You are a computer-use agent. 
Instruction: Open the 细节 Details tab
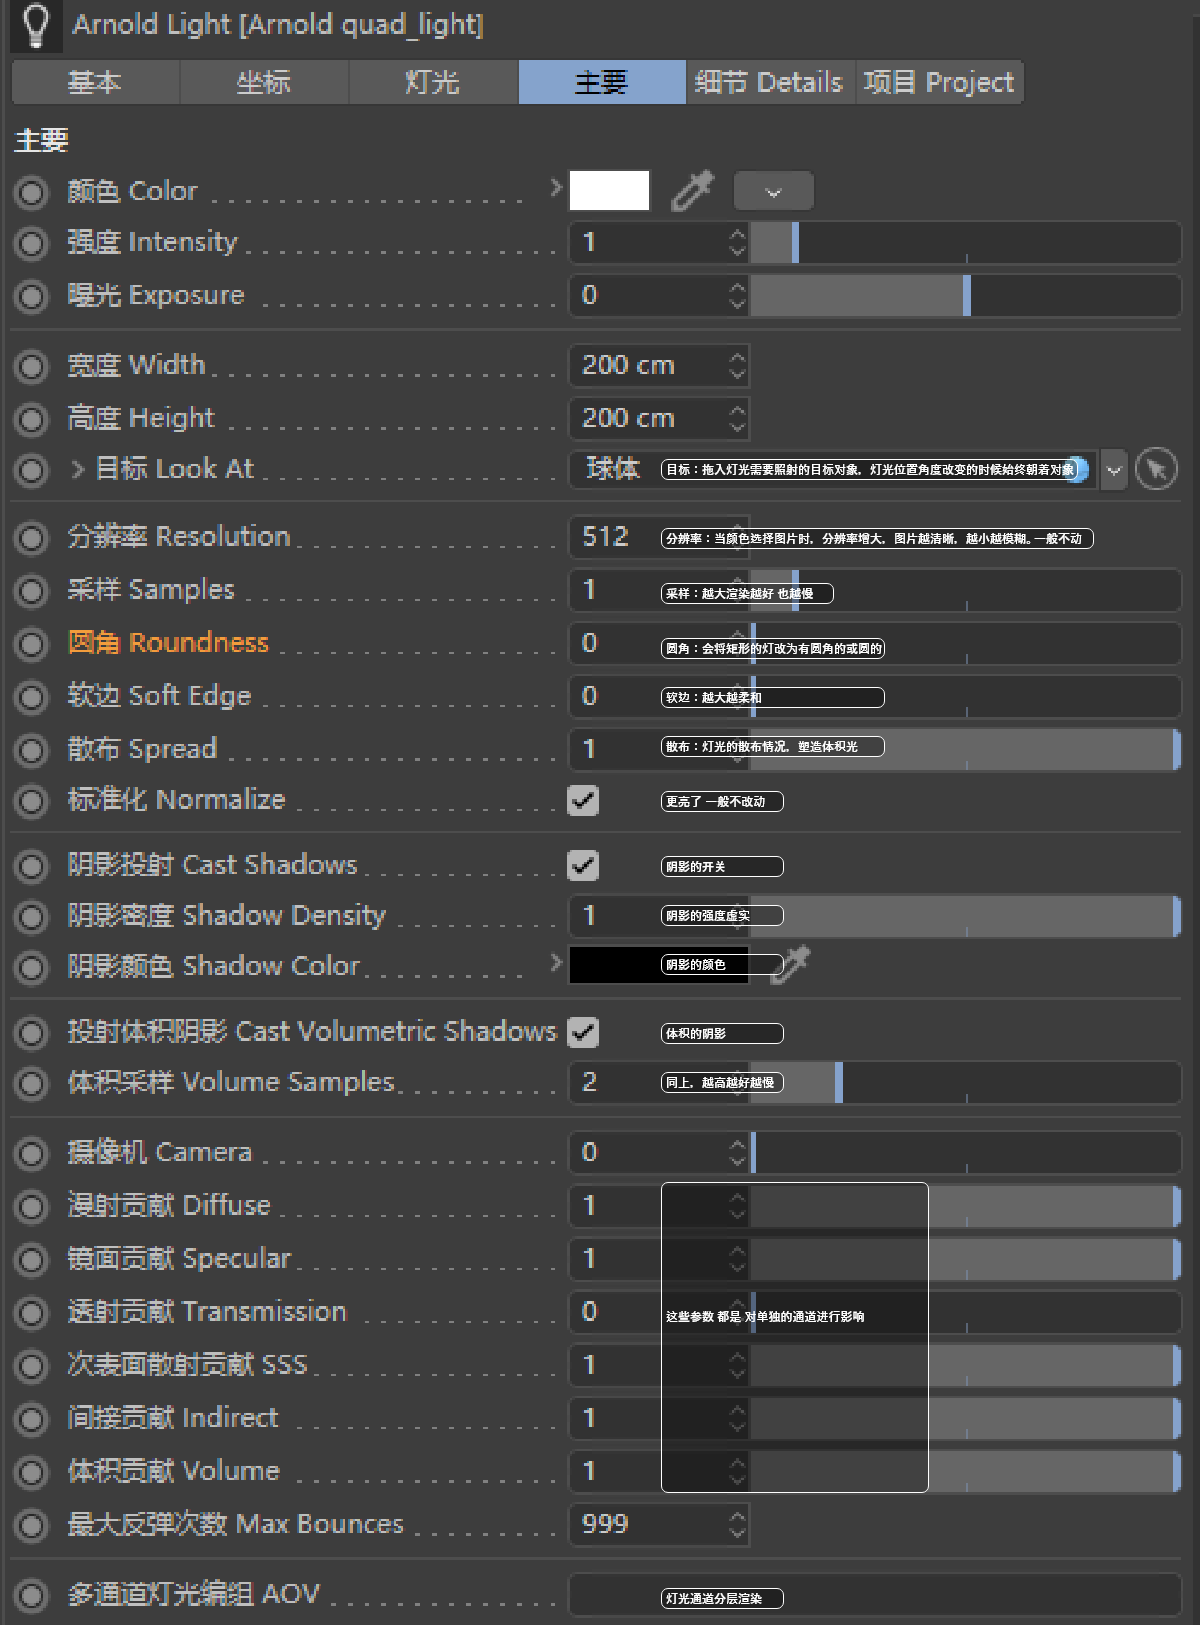point(770,82)
